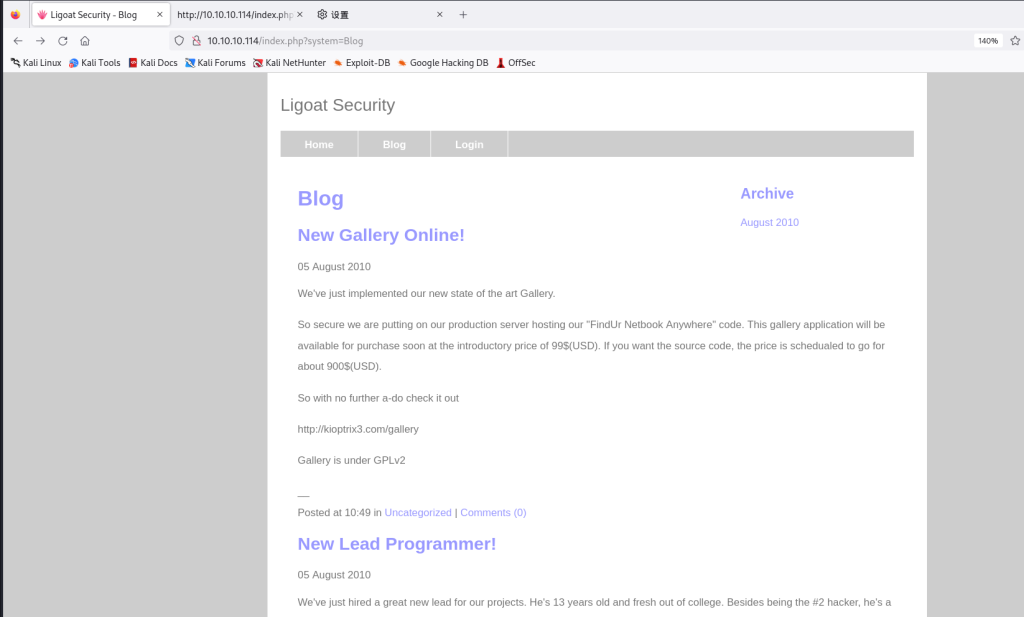Reload the current page
Screen dimensions: 1024x617
click(x=63, y=40)
